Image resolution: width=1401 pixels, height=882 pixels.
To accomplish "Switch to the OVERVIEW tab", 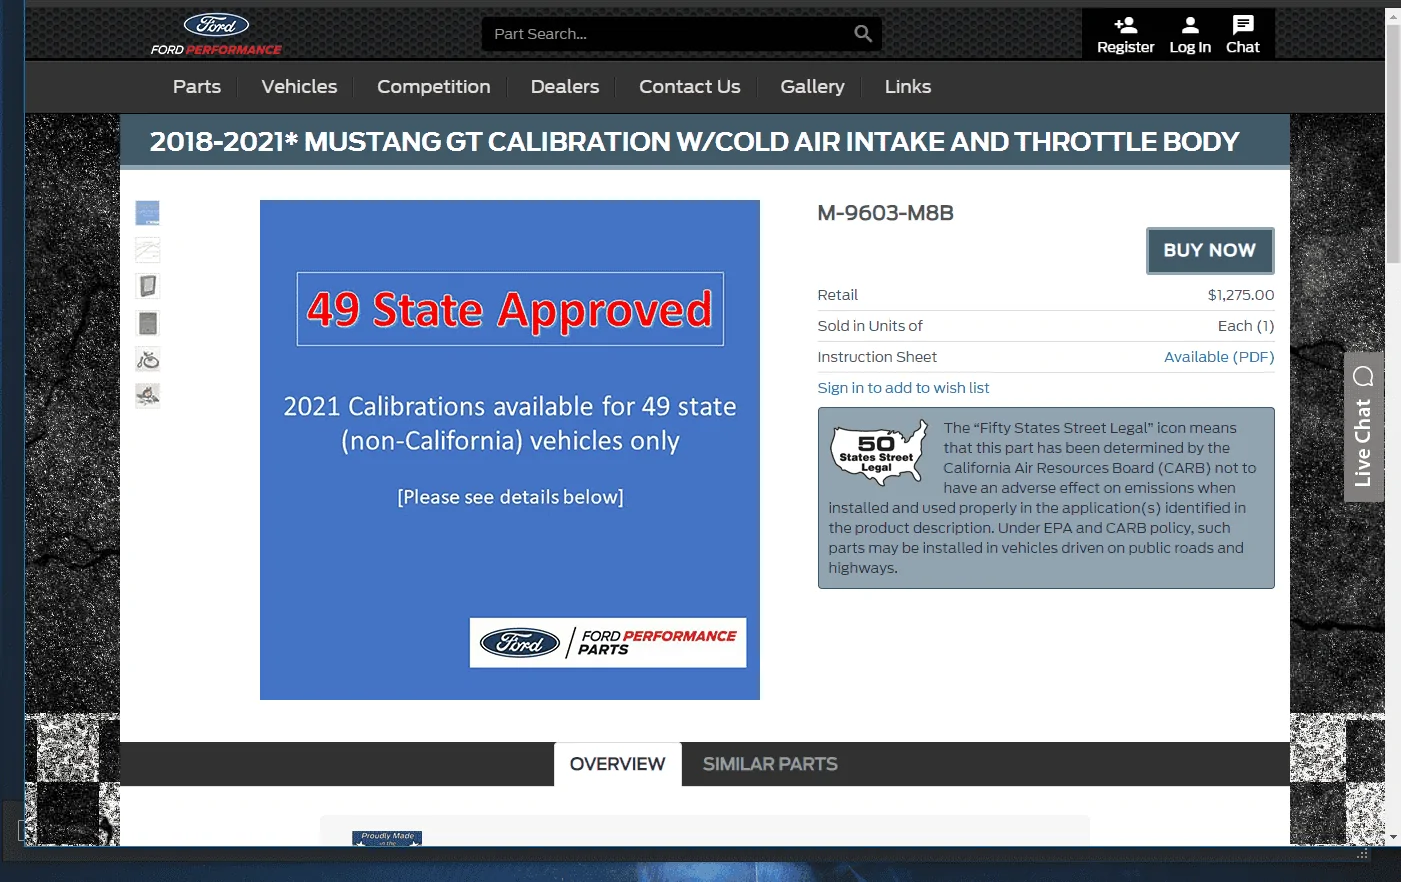I will click(x=618, y=764).
